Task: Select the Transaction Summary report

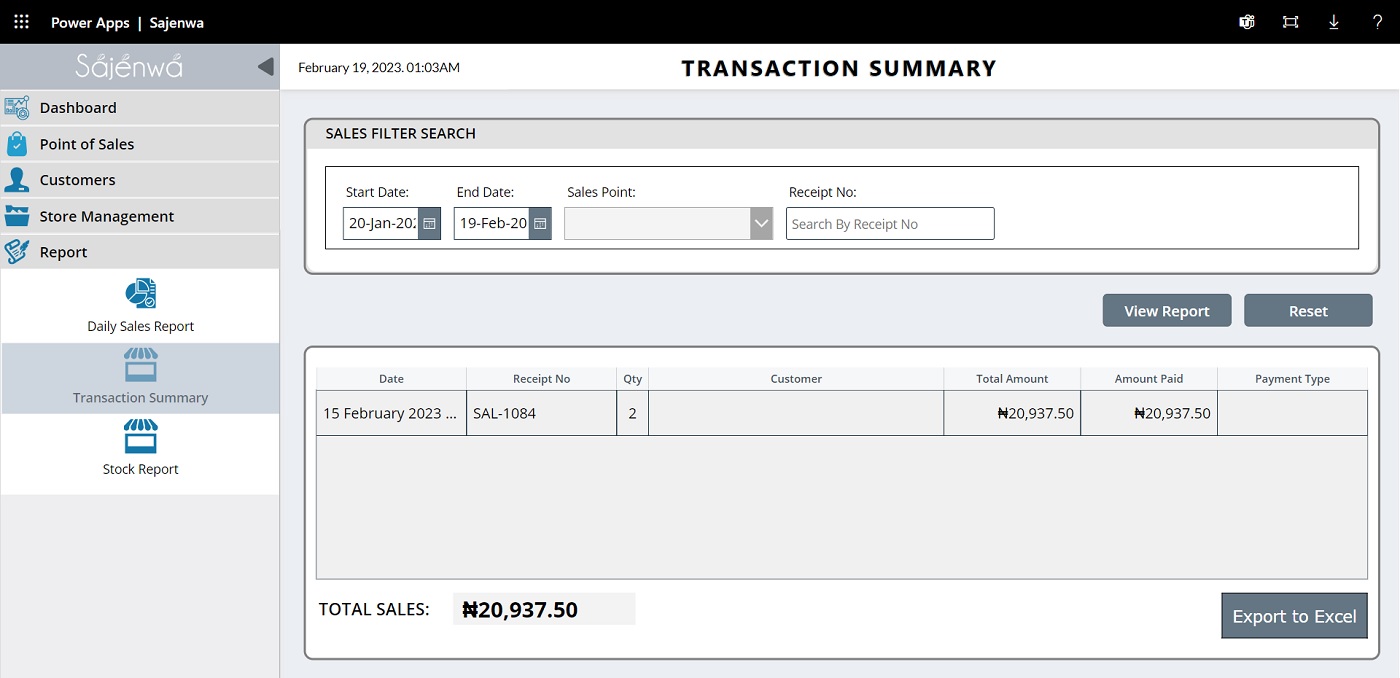Action: point(140,378)
